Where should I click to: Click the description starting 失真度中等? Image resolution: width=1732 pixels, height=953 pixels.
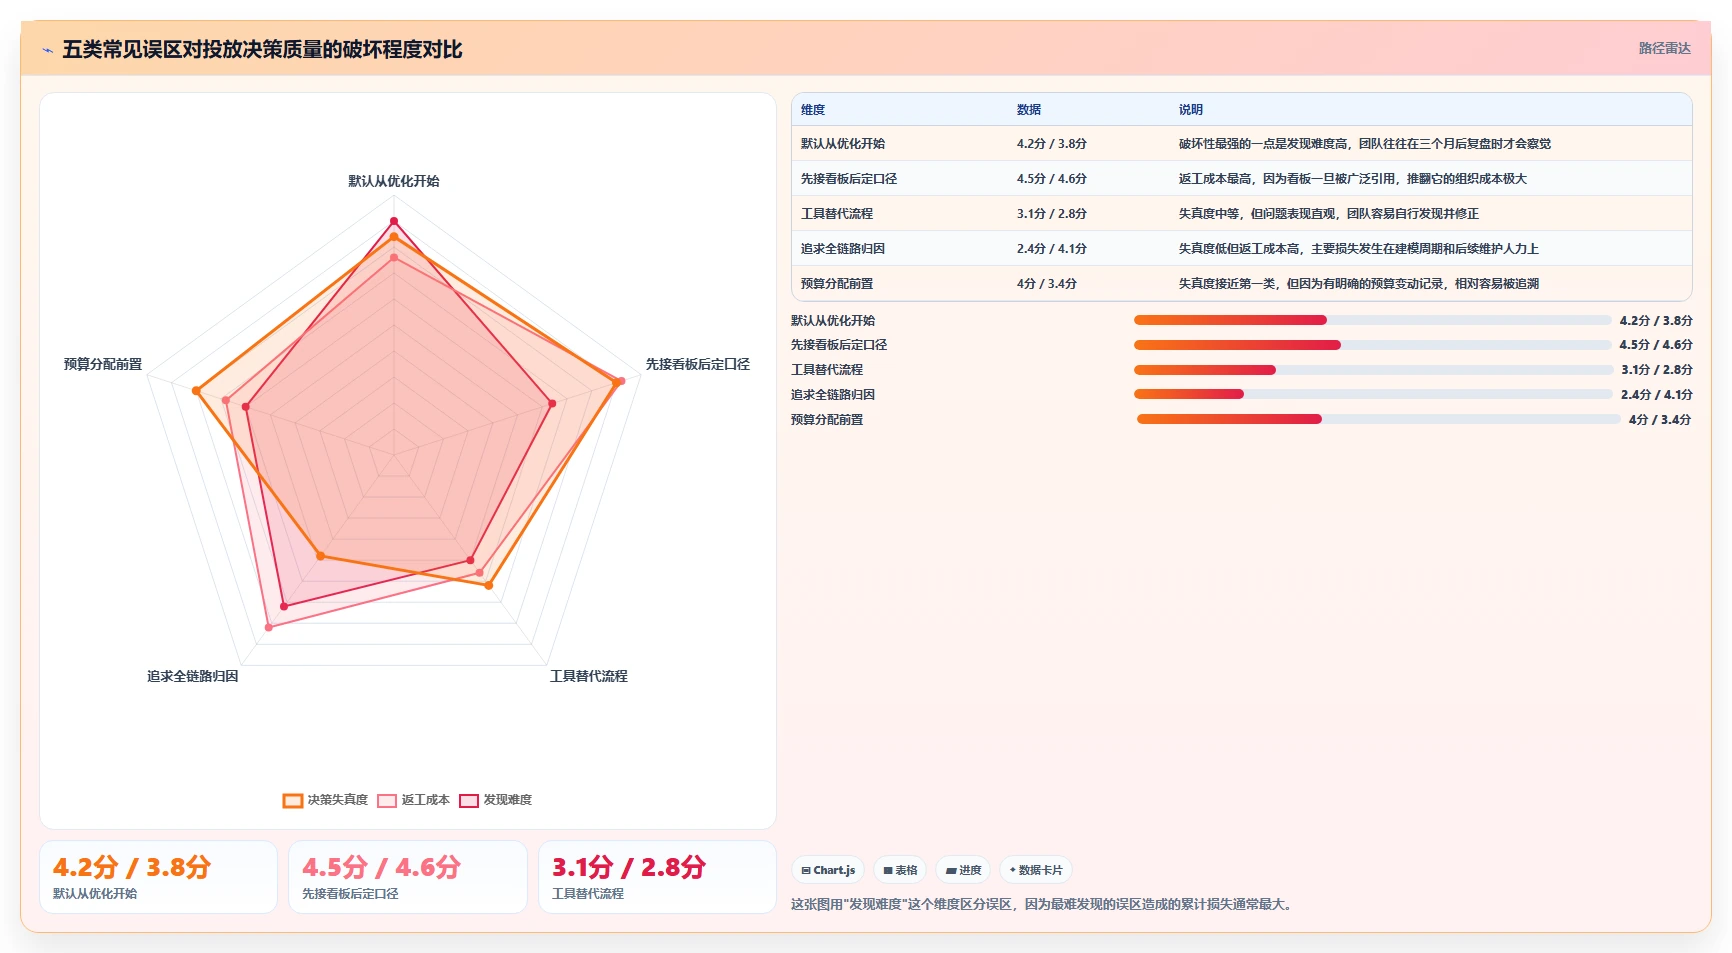[x=1329, y=214]
